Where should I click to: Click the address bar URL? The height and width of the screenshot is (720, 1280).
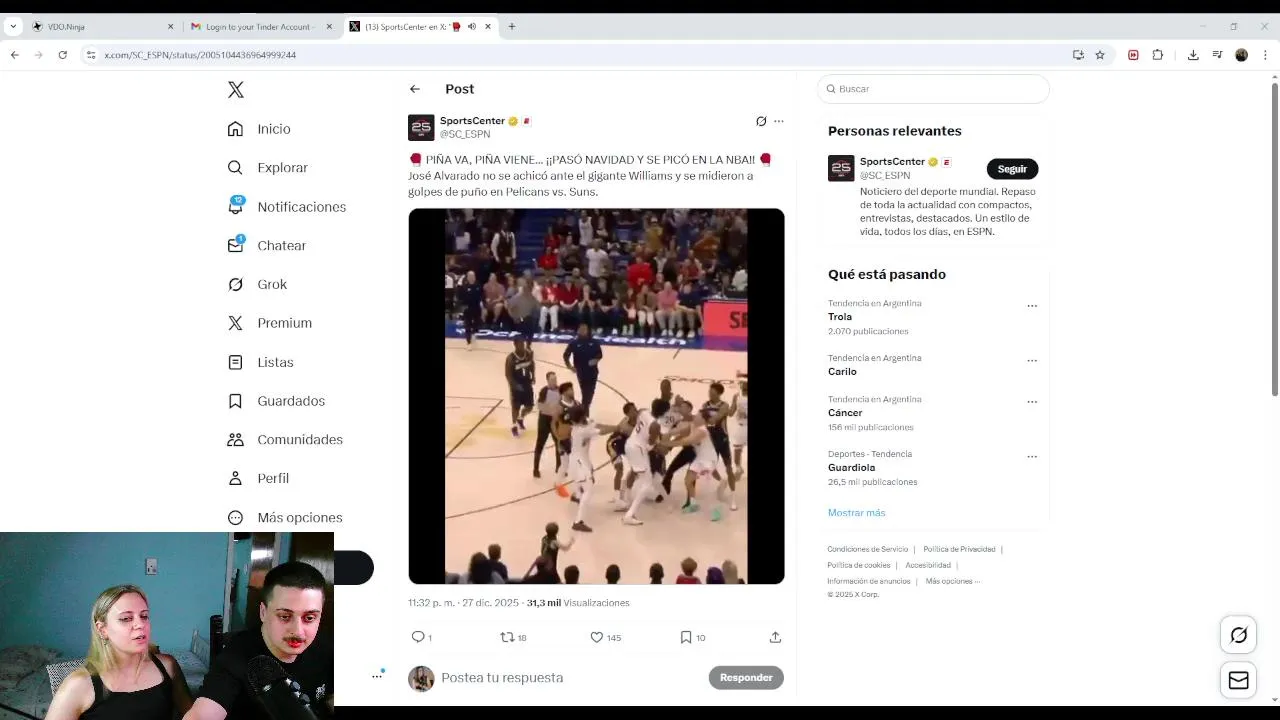coord(200,55)
